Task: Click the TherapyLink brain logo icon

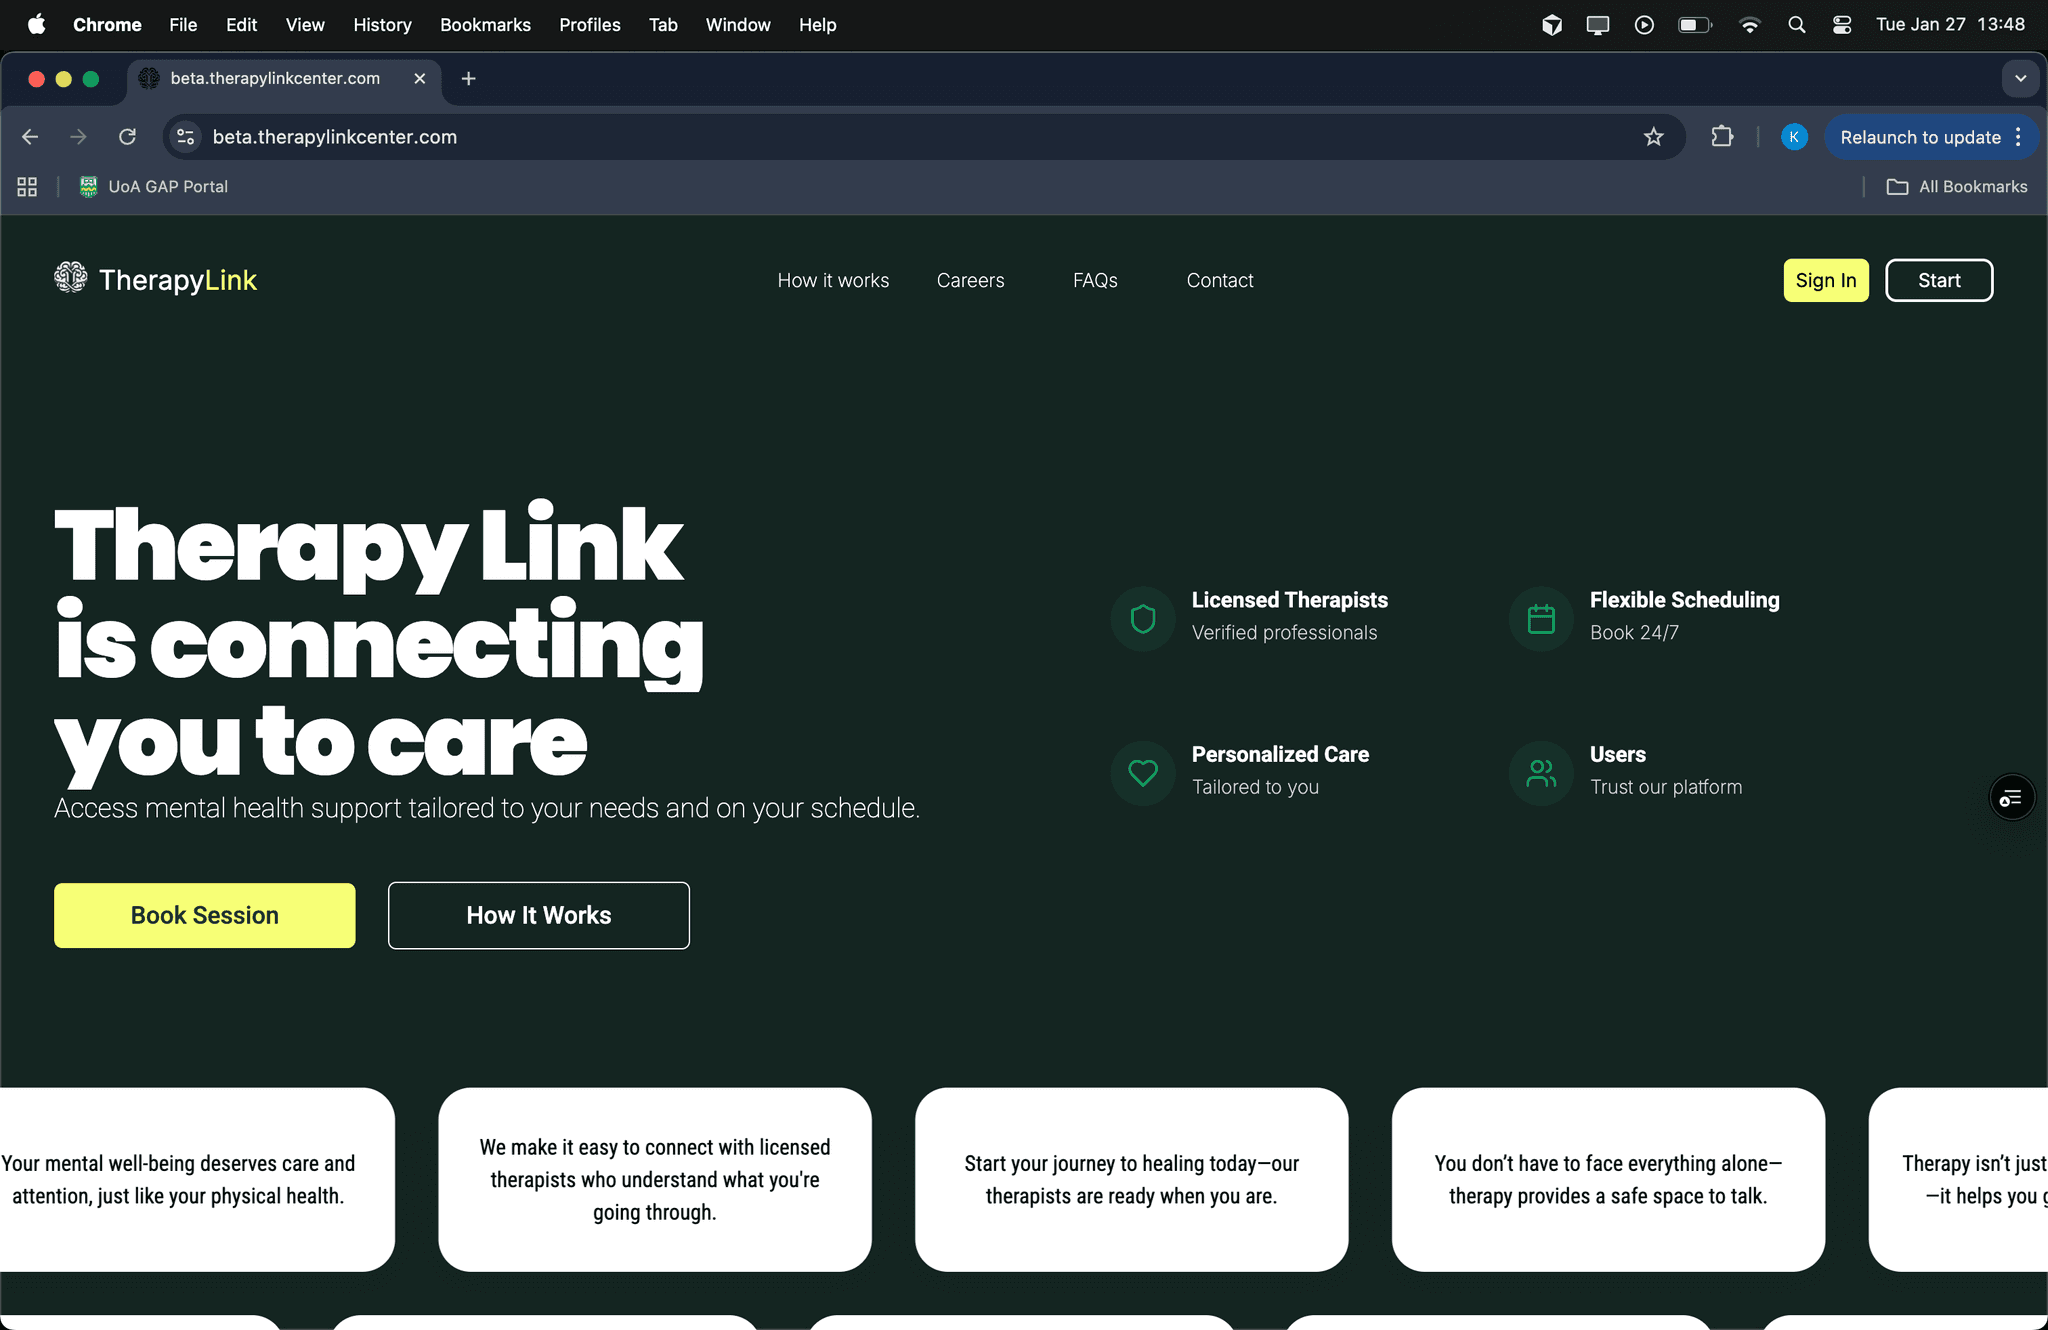Action: (71, 278)
